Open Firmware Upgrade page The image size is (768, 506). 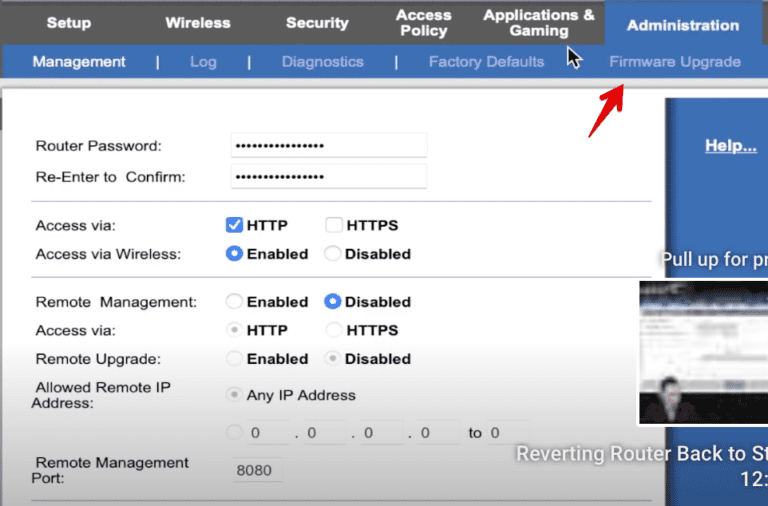click(x=675, y=62)
